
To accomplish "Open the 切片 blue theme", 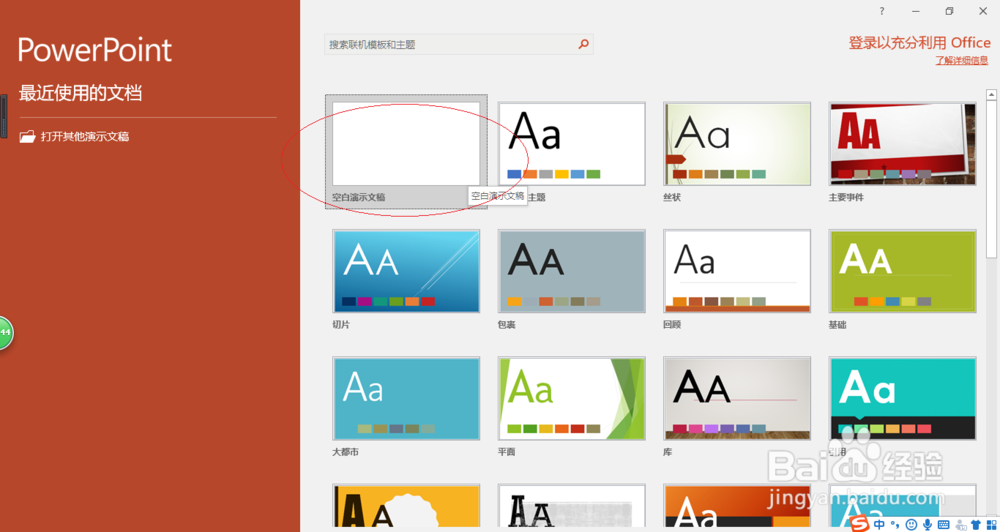I will click(406, 271).
